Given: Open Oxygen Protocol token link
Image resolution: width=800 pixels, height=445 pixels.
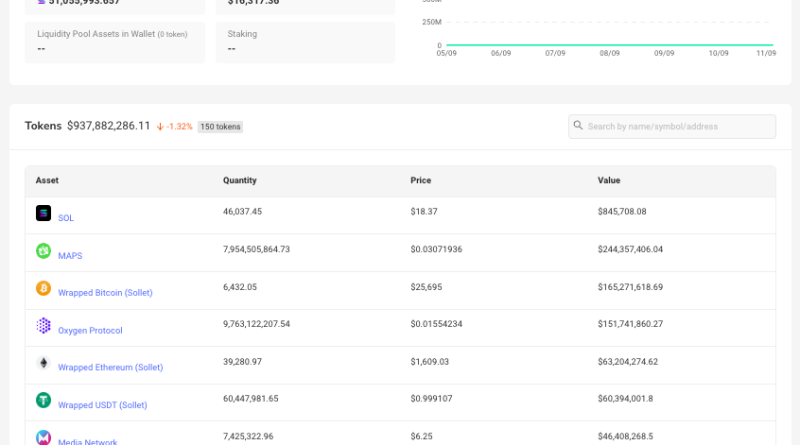Looking at the screenshot, I should click(x=90, y=331).
